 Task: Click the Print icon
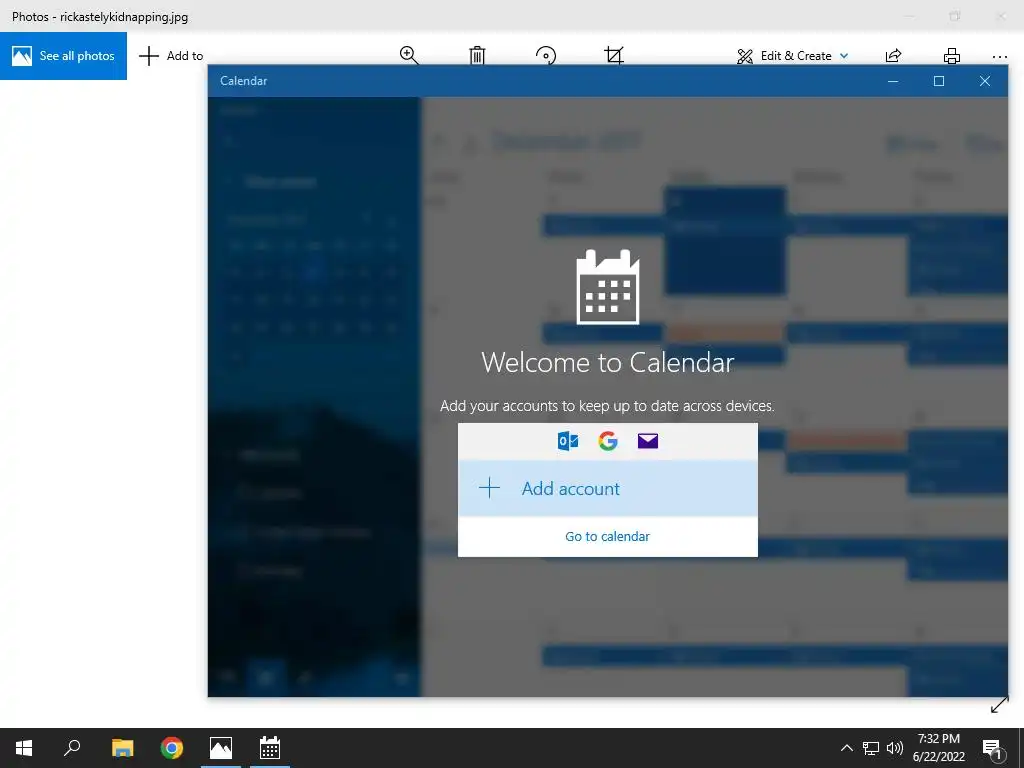point(952,56)
